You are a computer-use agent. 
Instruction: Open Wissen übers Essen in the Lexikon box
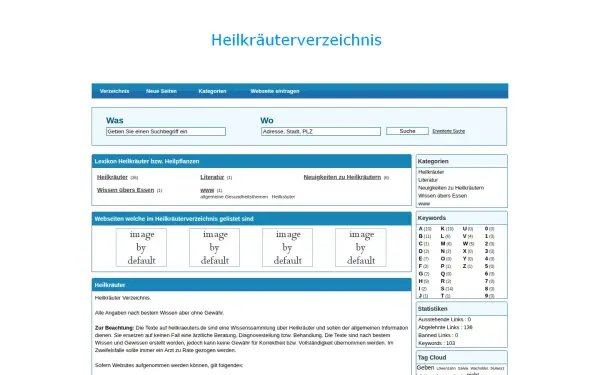(x=125, y=190)
